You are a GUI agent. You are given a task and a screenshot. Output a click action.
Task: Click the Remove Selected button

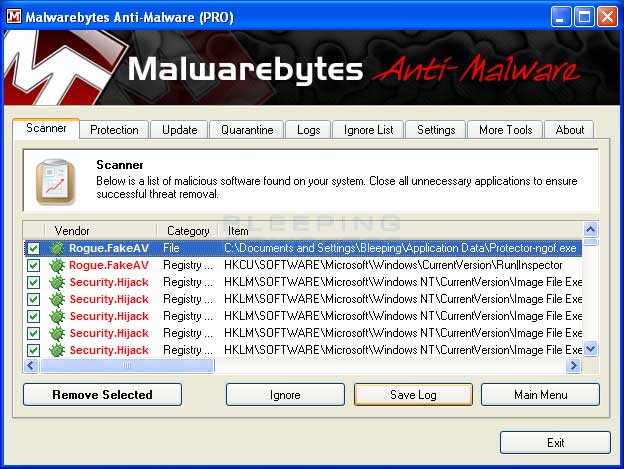click(102, 395)
